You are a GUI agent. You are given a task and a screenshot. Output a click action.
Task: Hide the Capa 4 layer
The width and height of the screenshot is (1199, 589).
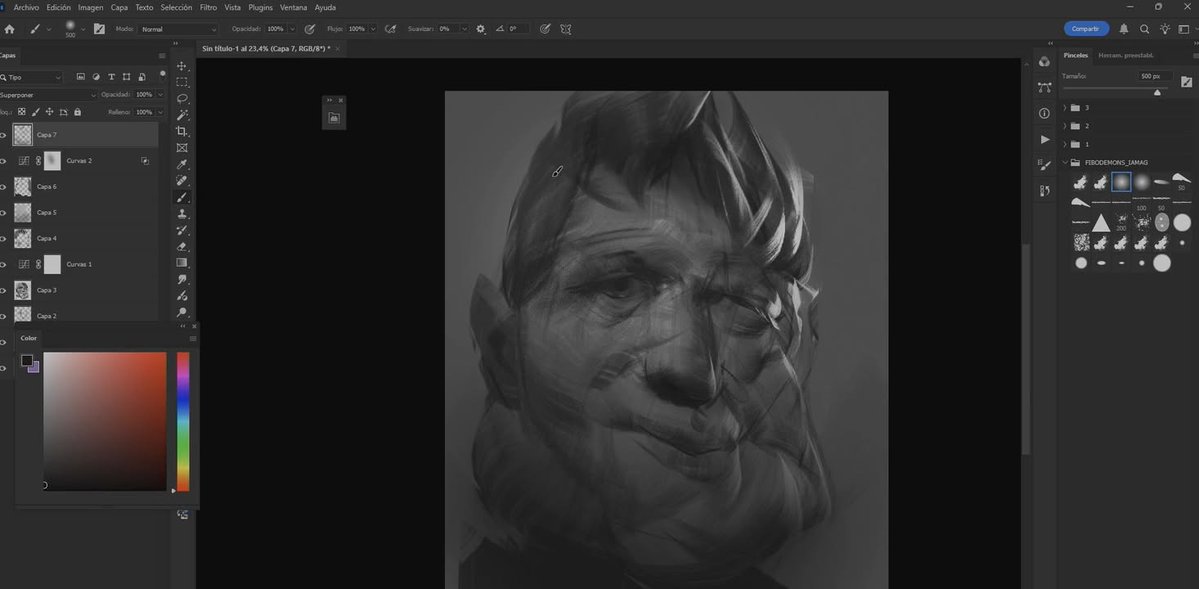coord(3,239)
